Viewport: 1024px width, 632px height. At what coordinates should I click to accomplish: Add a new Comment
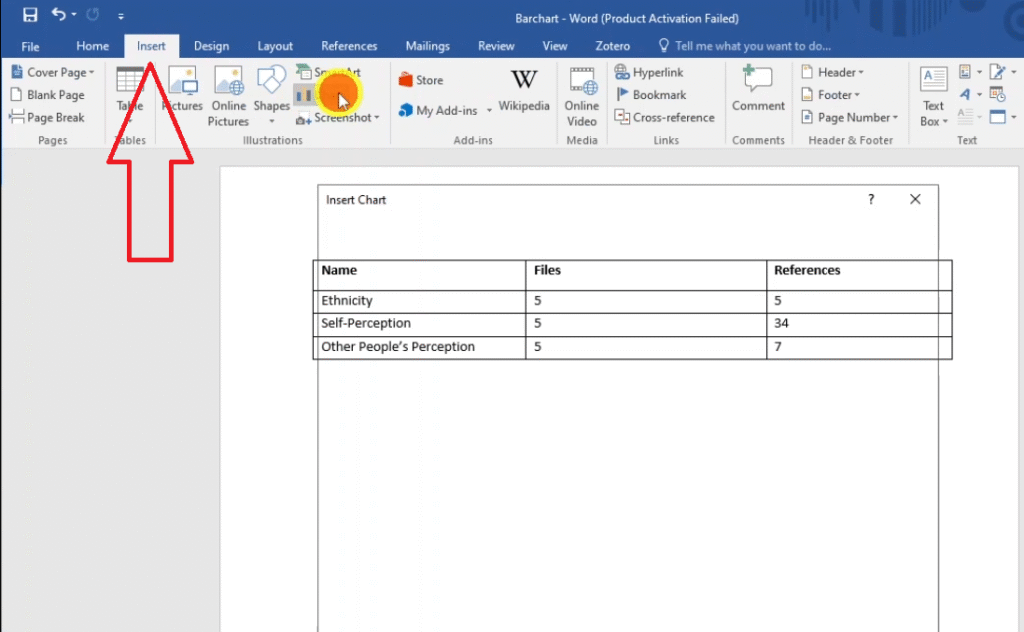pyautogui.click(x=758, y=90)
